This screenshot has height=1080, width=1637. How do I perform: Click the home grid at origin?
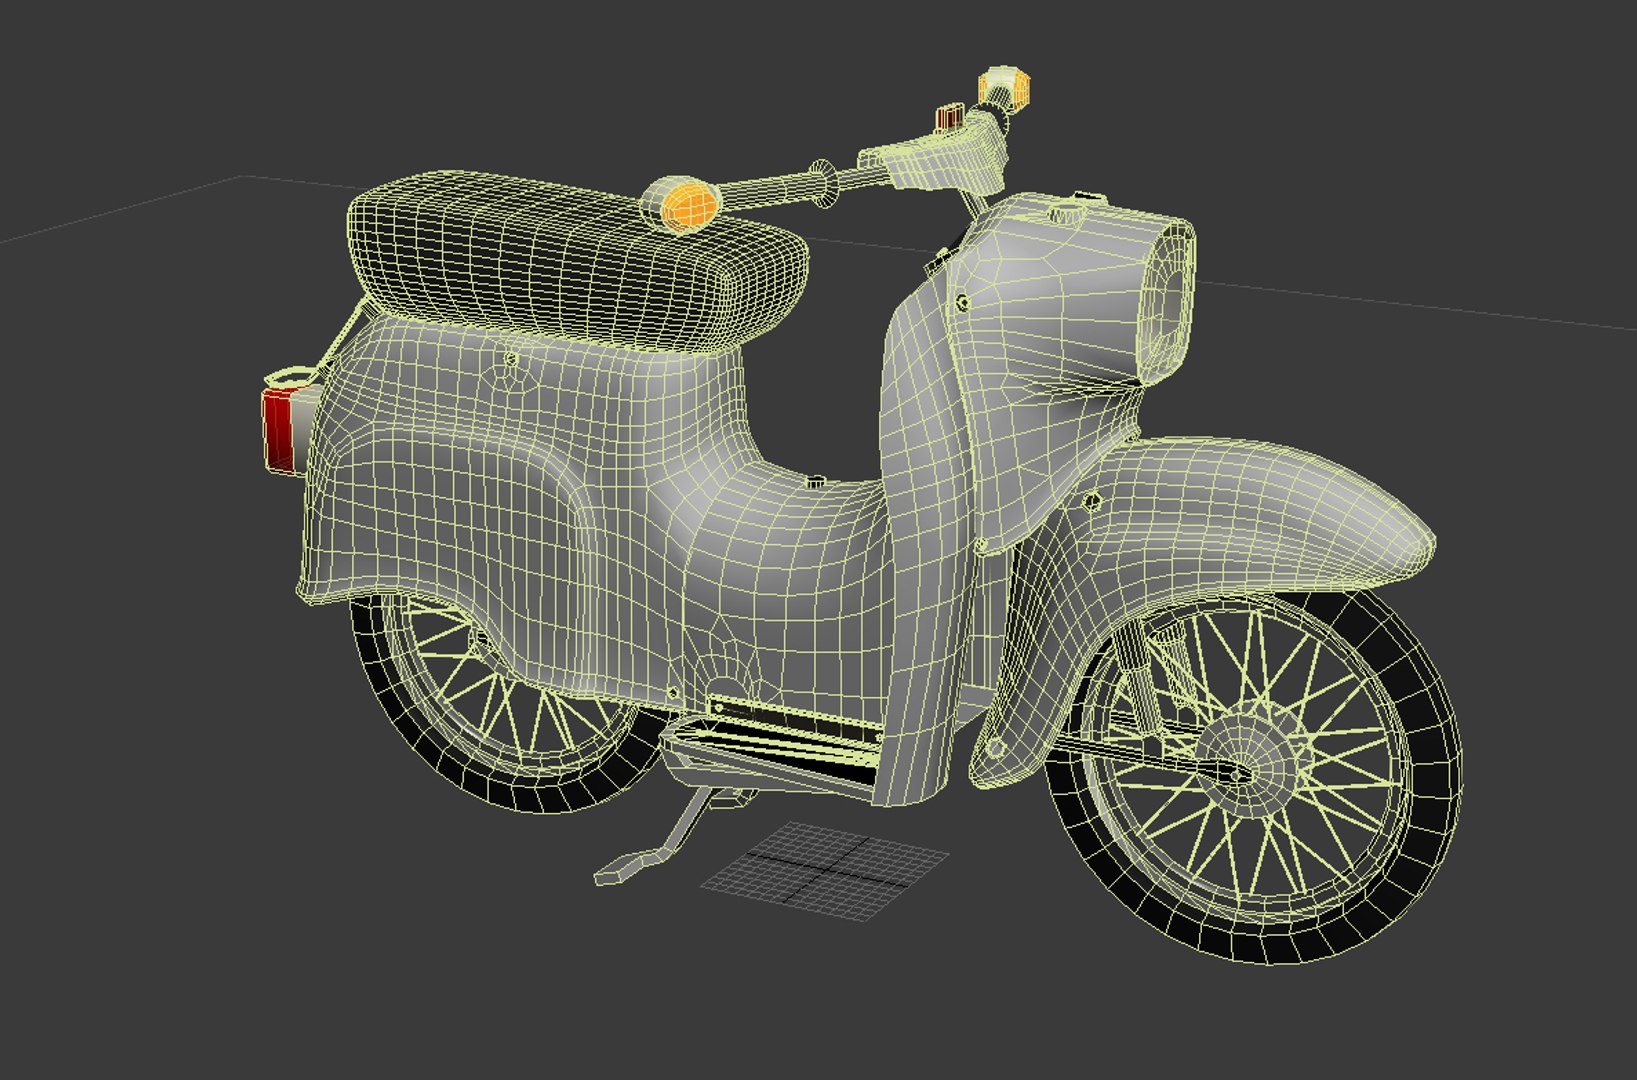click(x=826, y=868)
